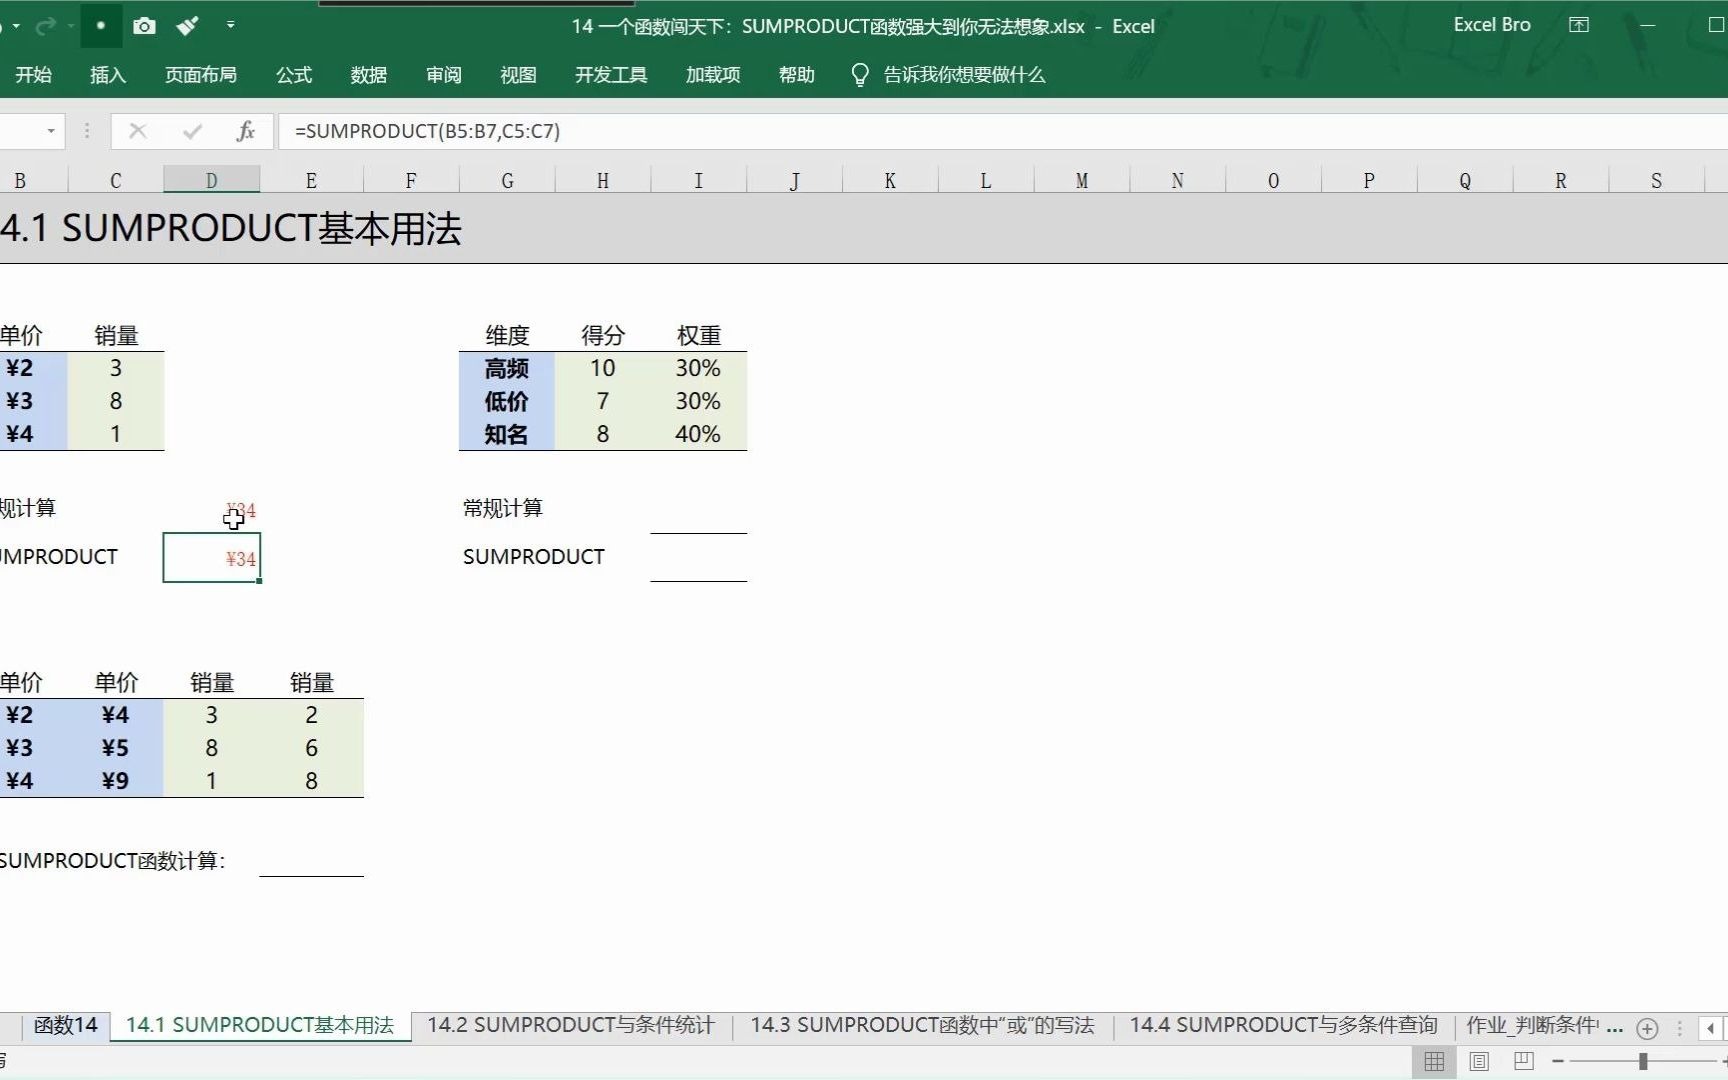Click the Redo icon
Viewport: 1728px width, 1080px height.
[45, 26]
